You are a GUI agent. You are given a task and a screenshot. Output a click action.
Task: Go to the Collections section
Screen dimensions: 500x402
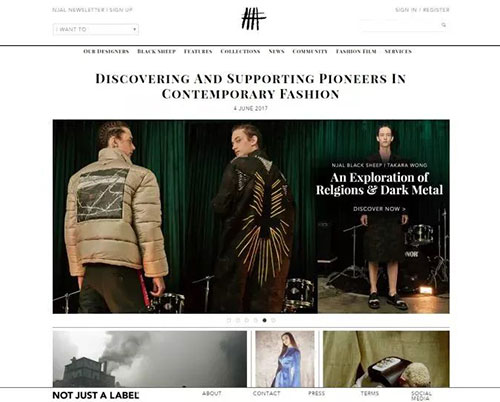point(240,51)
